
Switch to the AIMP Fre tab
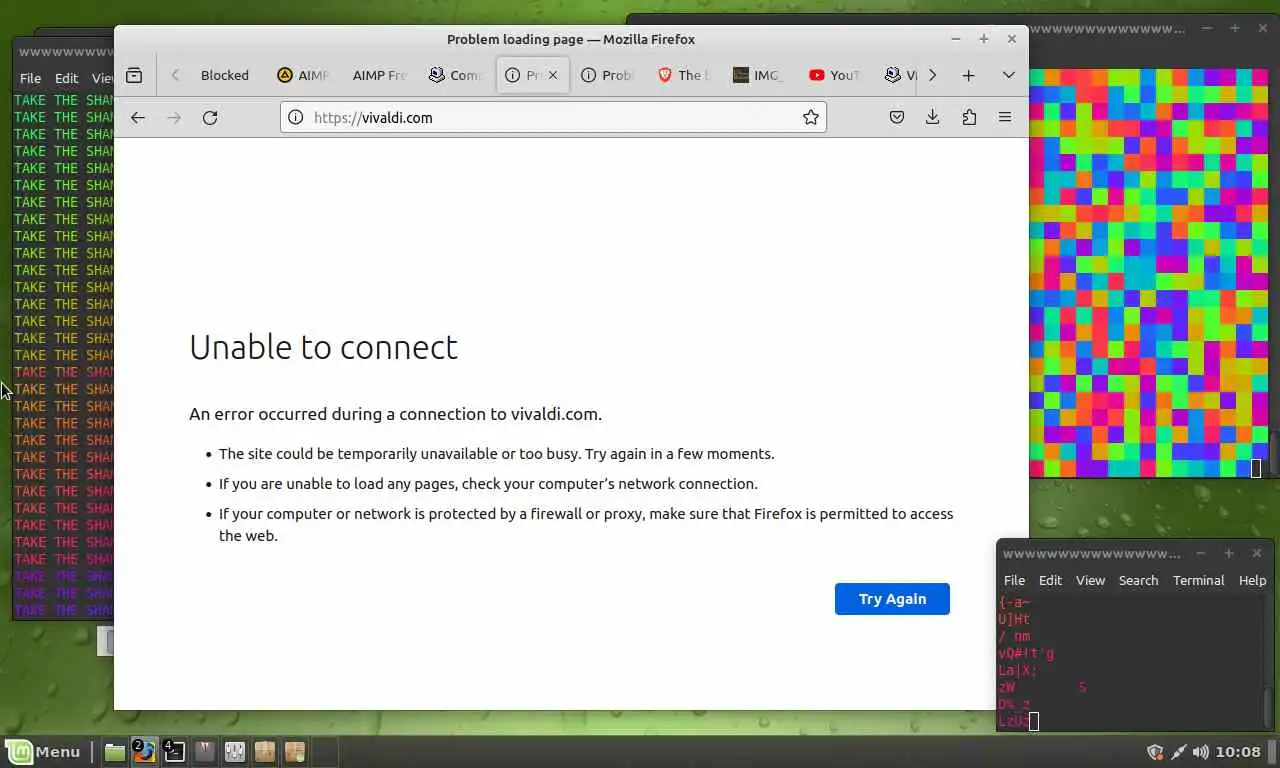379,75
